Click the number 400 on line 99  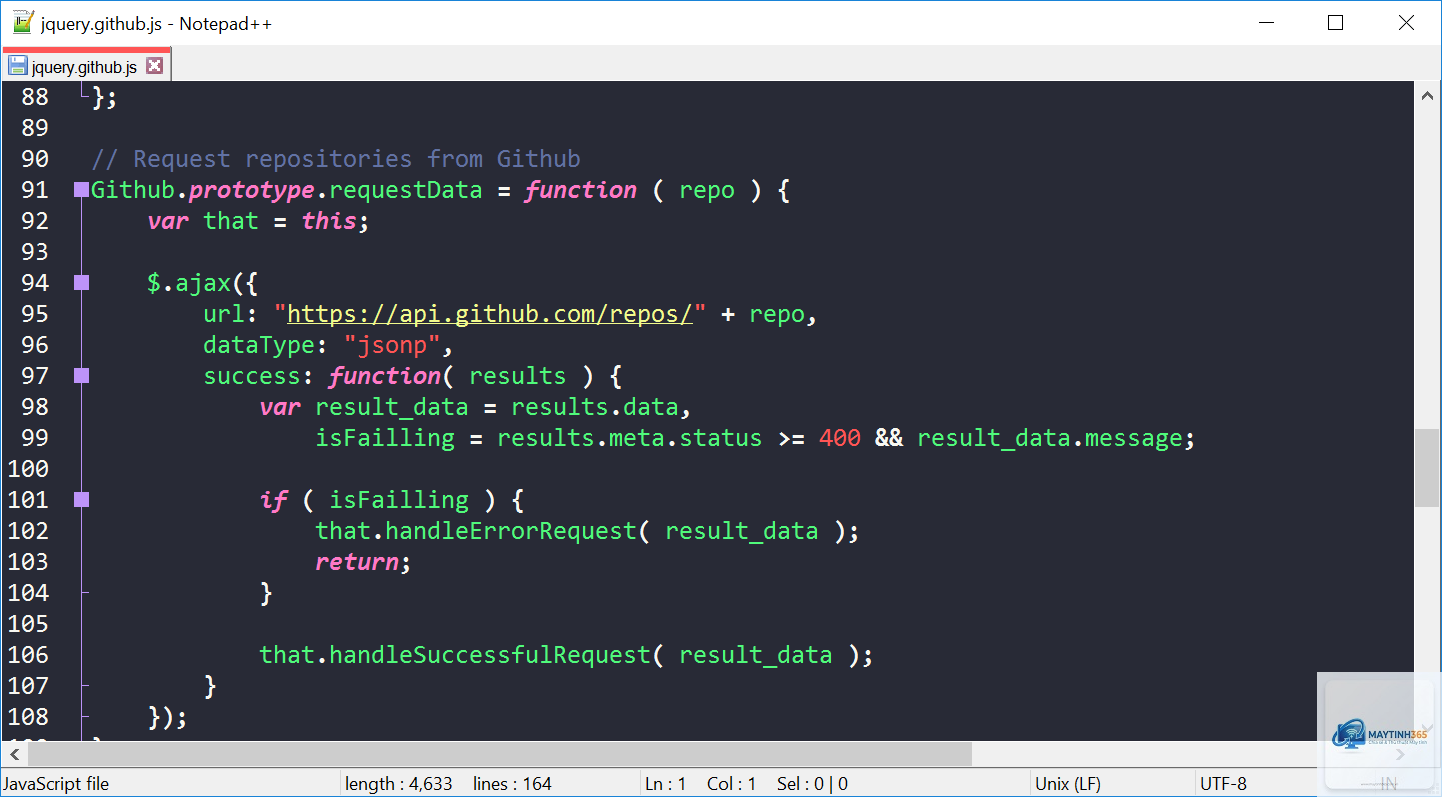click(x=840, y=438)
